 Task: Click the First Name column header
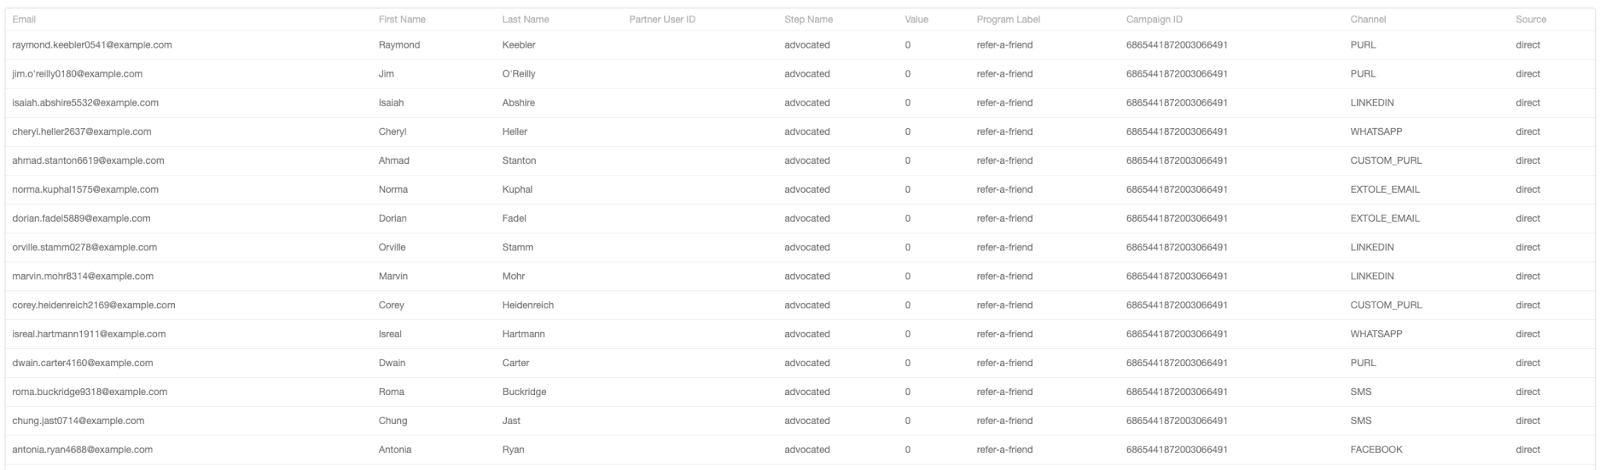(x=402, y=20)
